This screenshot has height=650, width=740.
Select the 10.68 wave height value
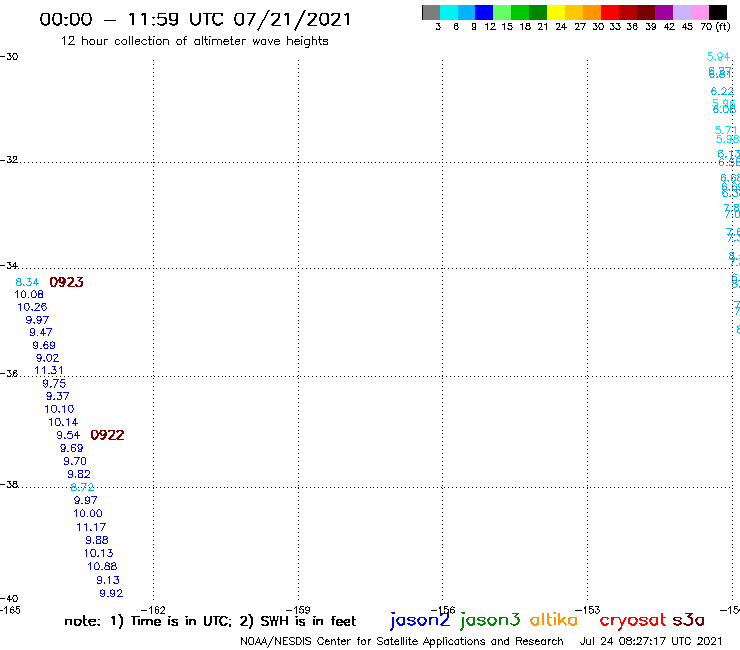102,566
